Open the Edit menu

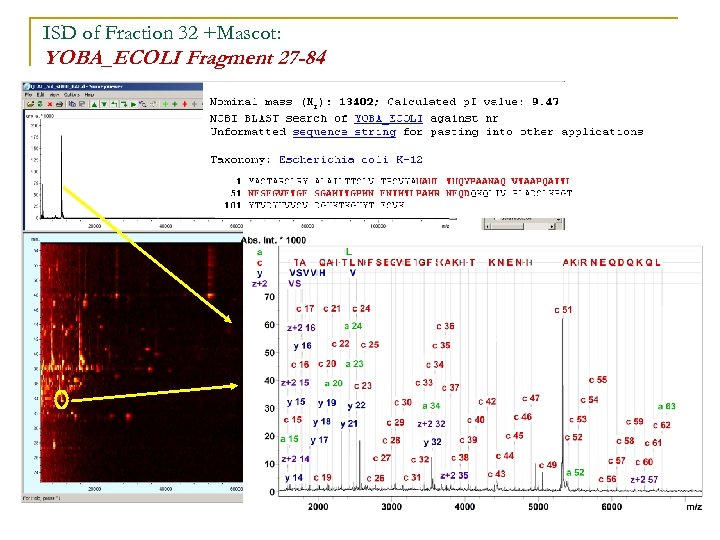[40, 95]
